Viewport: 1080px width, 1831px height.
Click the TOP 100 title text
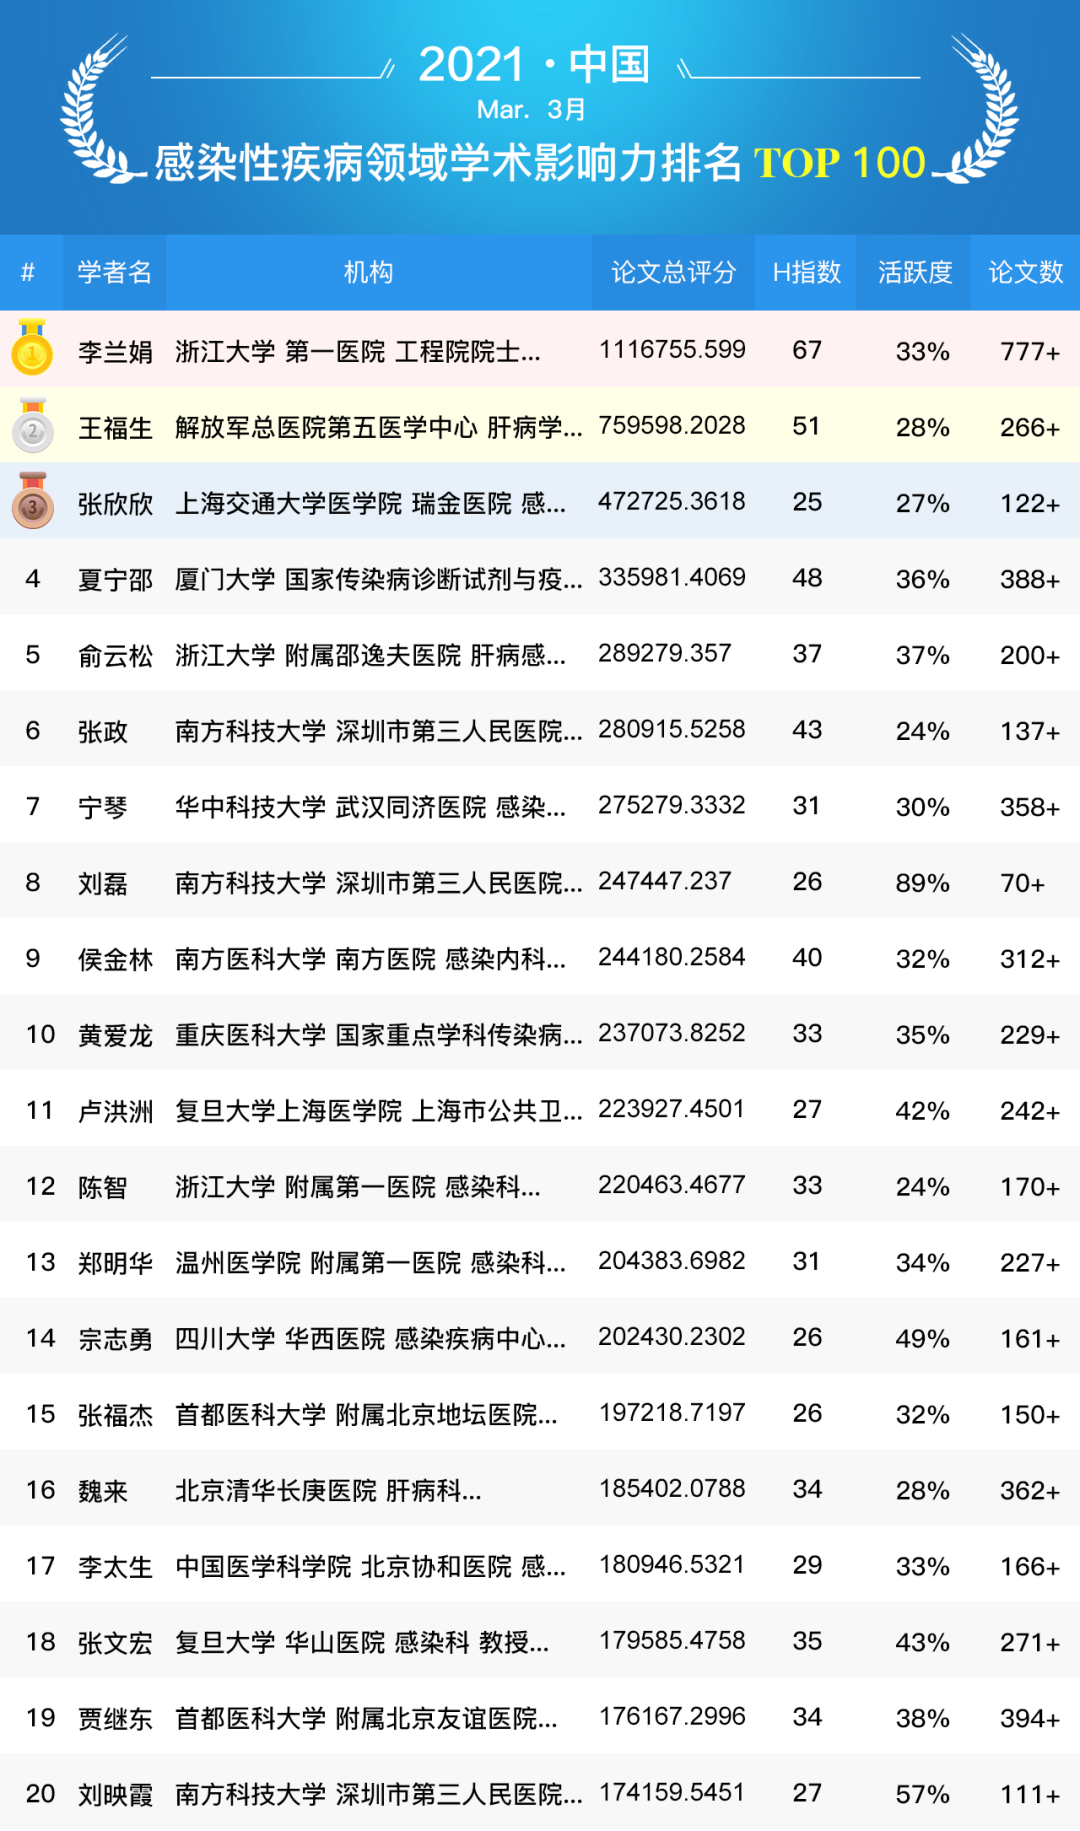(839, 163)
